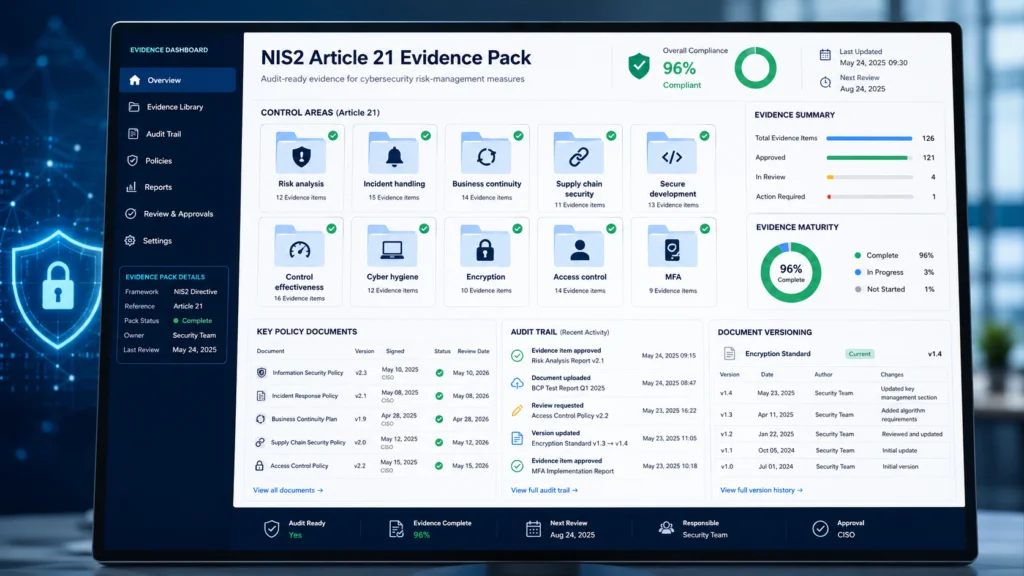Click Business Continuity Plan status checkmark
1024x576 pixels.
click(439, 419)
